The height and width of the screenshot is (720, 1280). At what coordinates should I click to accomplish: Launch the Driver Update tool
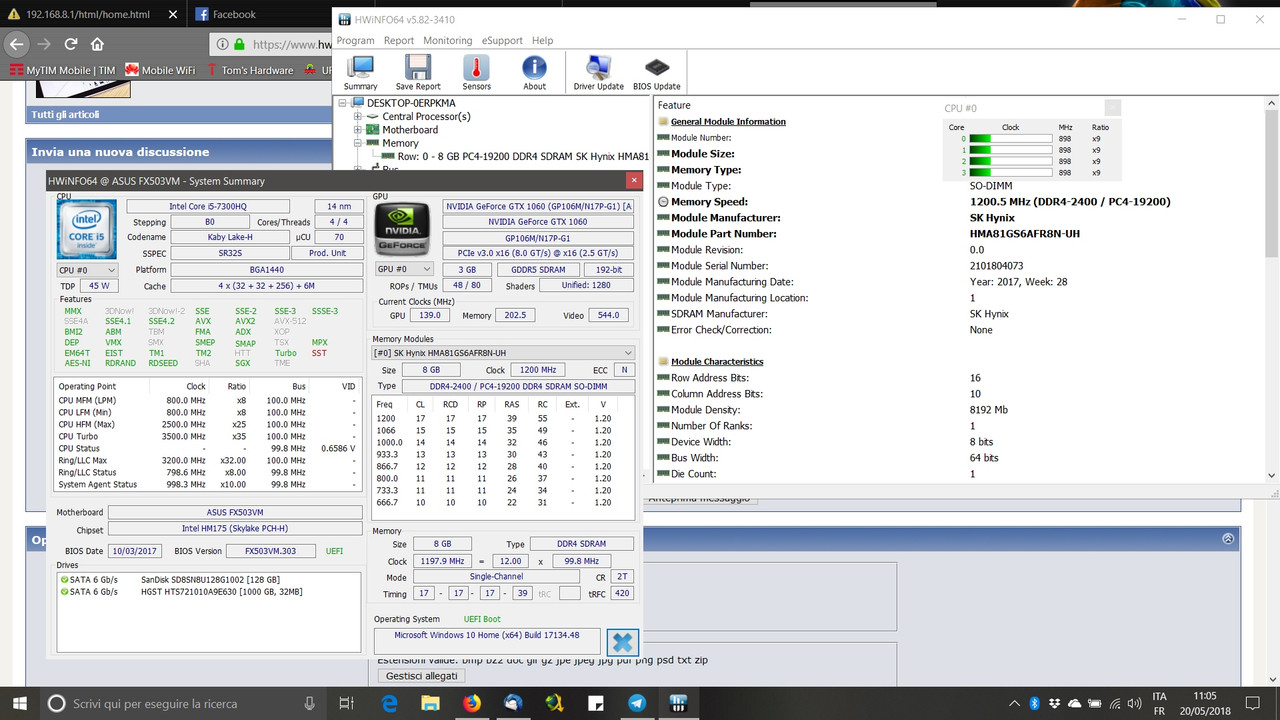tap(598, 73)
